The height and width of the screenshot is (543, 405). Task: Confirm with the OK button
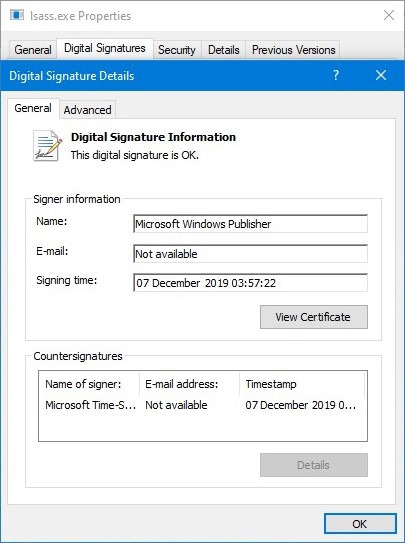[x=360, y=524]
